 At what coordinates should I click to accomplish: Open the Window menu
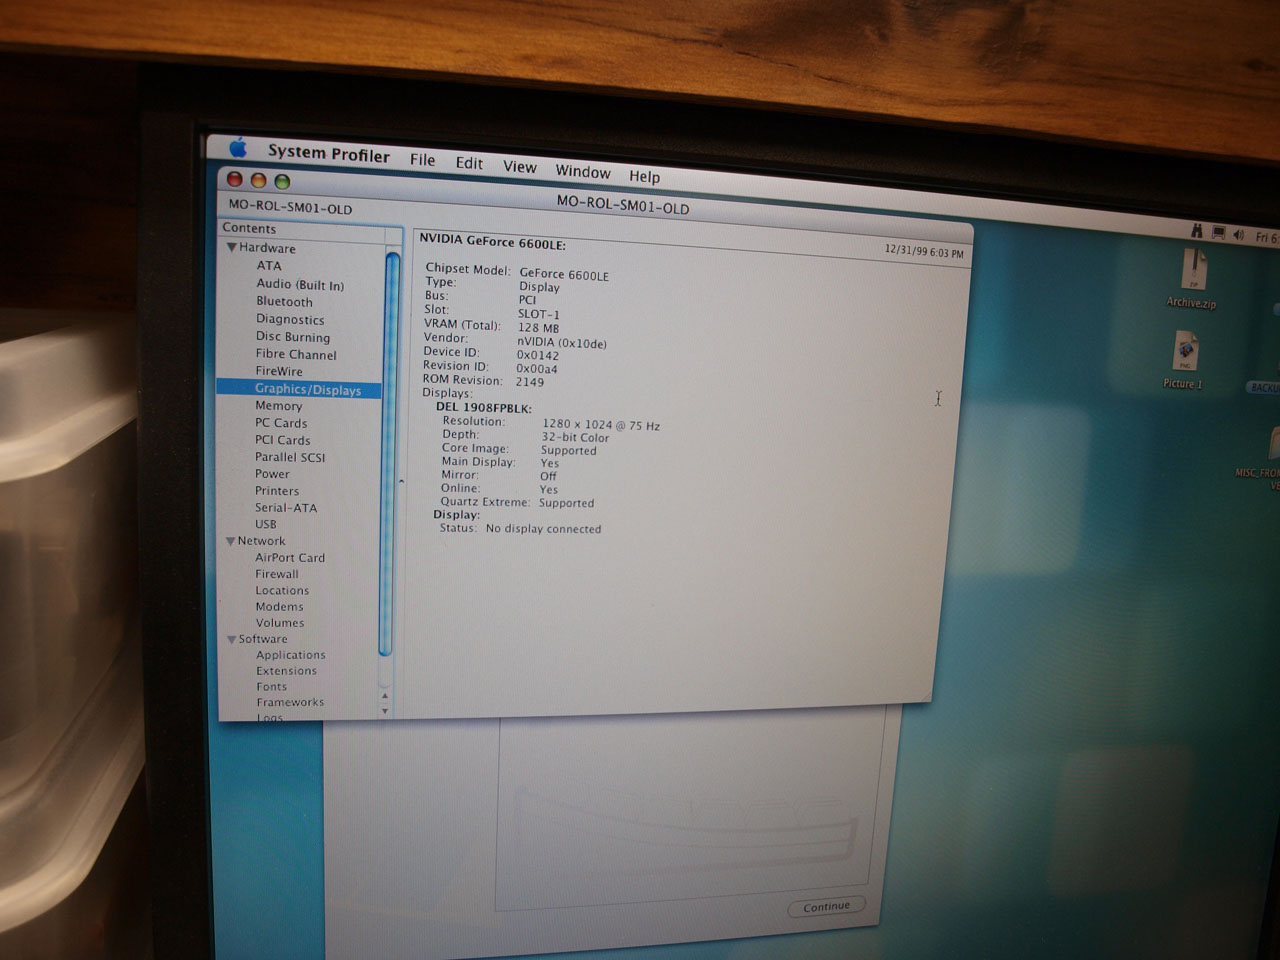coord(583,172)
